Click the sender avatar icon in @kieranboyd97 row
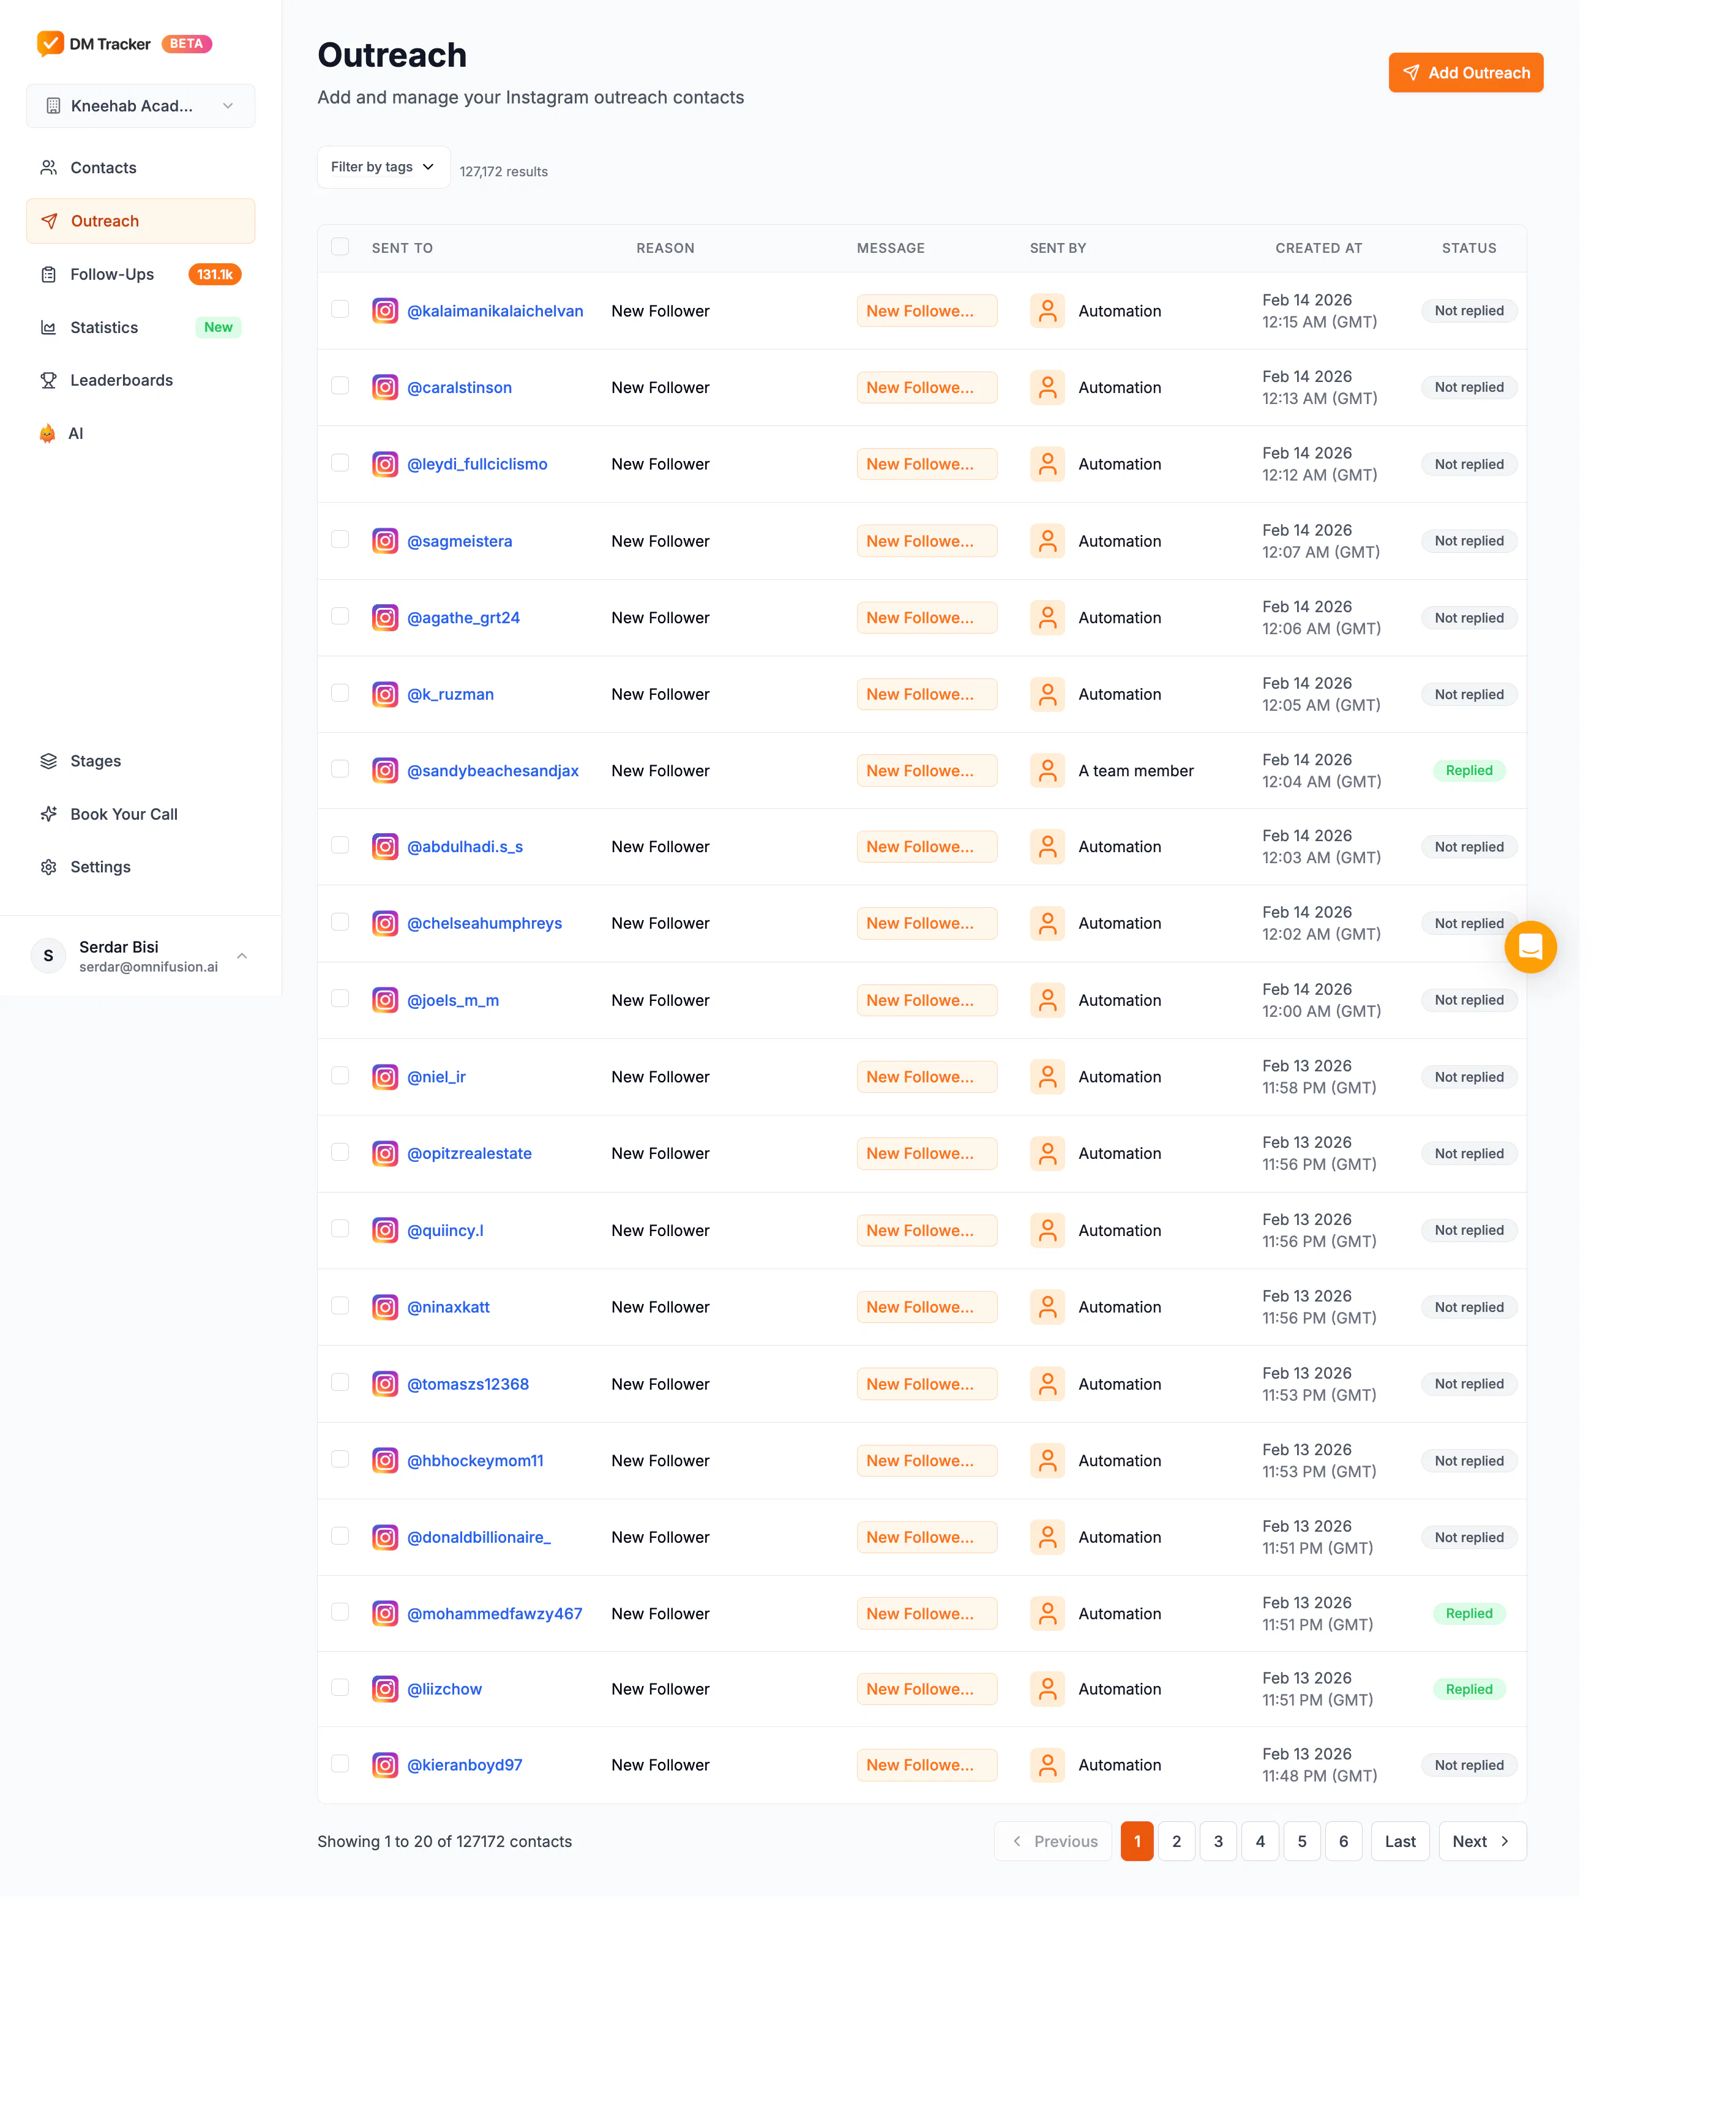The image size is (1736, 2128). [x=1047, y=1765]
